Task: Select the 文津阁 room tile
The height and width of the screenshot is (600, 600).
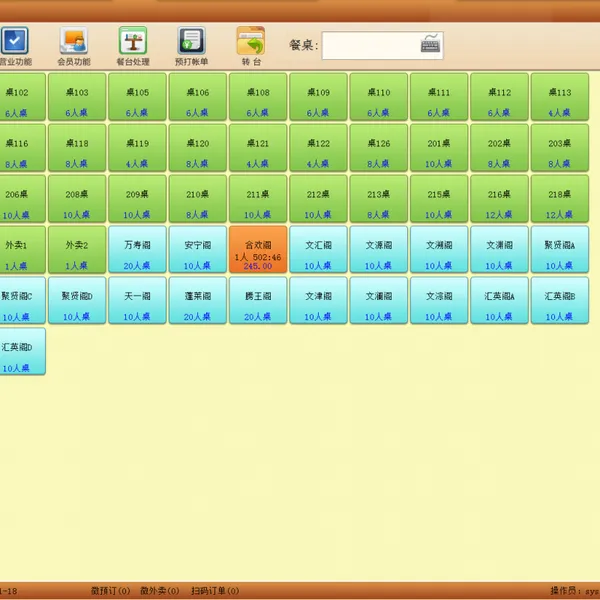Action: point(318,300)
